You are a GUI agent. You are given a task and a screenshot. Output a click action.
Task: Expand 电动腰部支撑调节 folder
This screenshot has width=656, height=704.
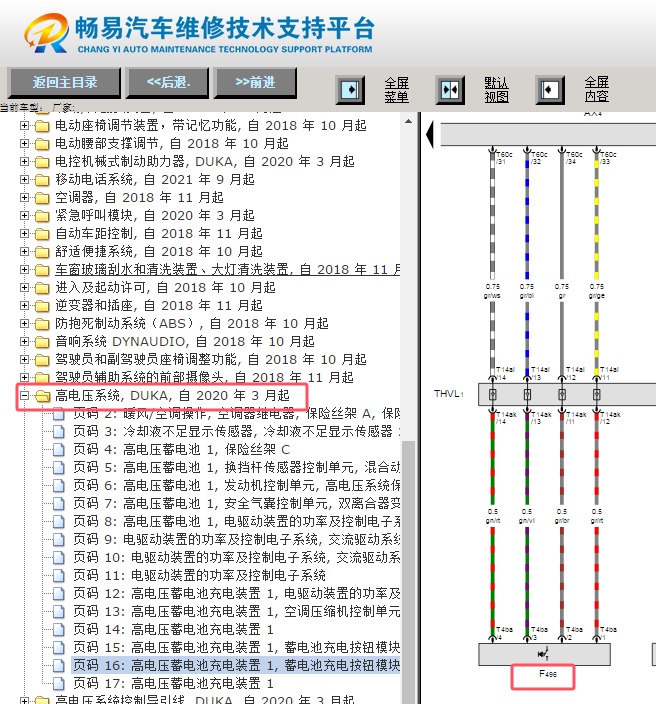(x=25, y=144)
